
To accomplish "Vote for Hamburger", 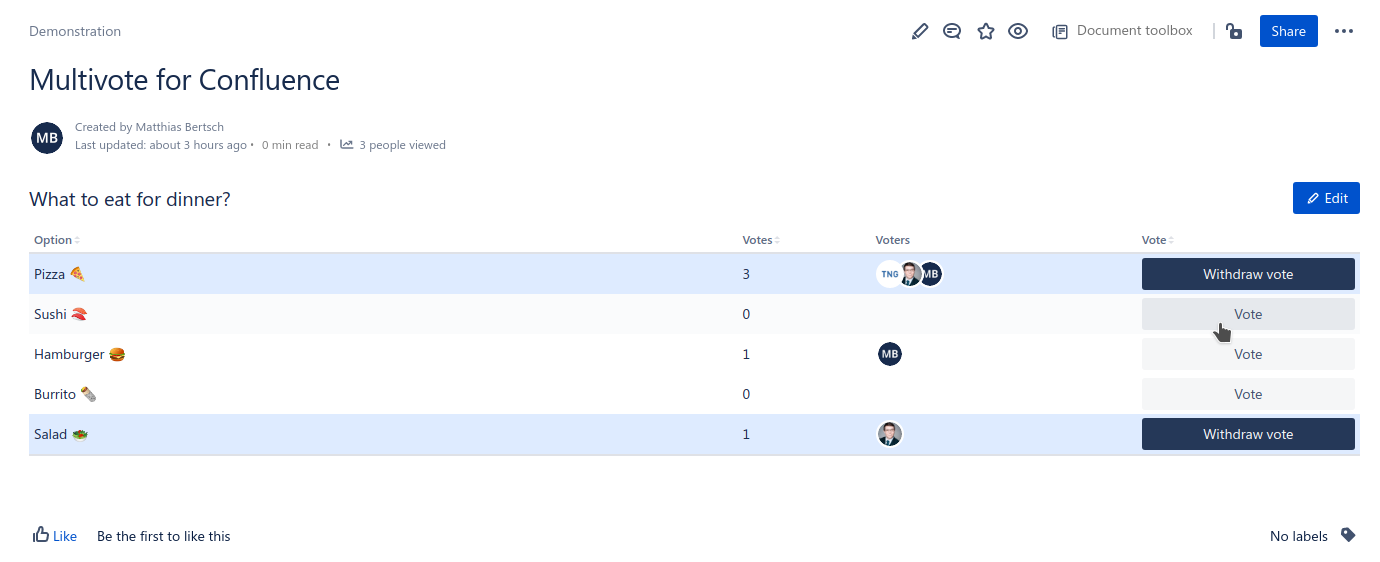I will tap(1248, 354).
